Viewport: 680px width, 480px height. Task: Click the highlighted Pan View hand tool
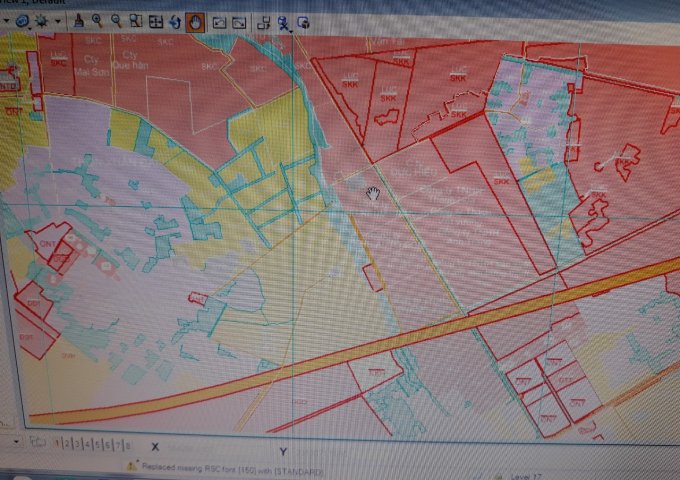(195, 20)
